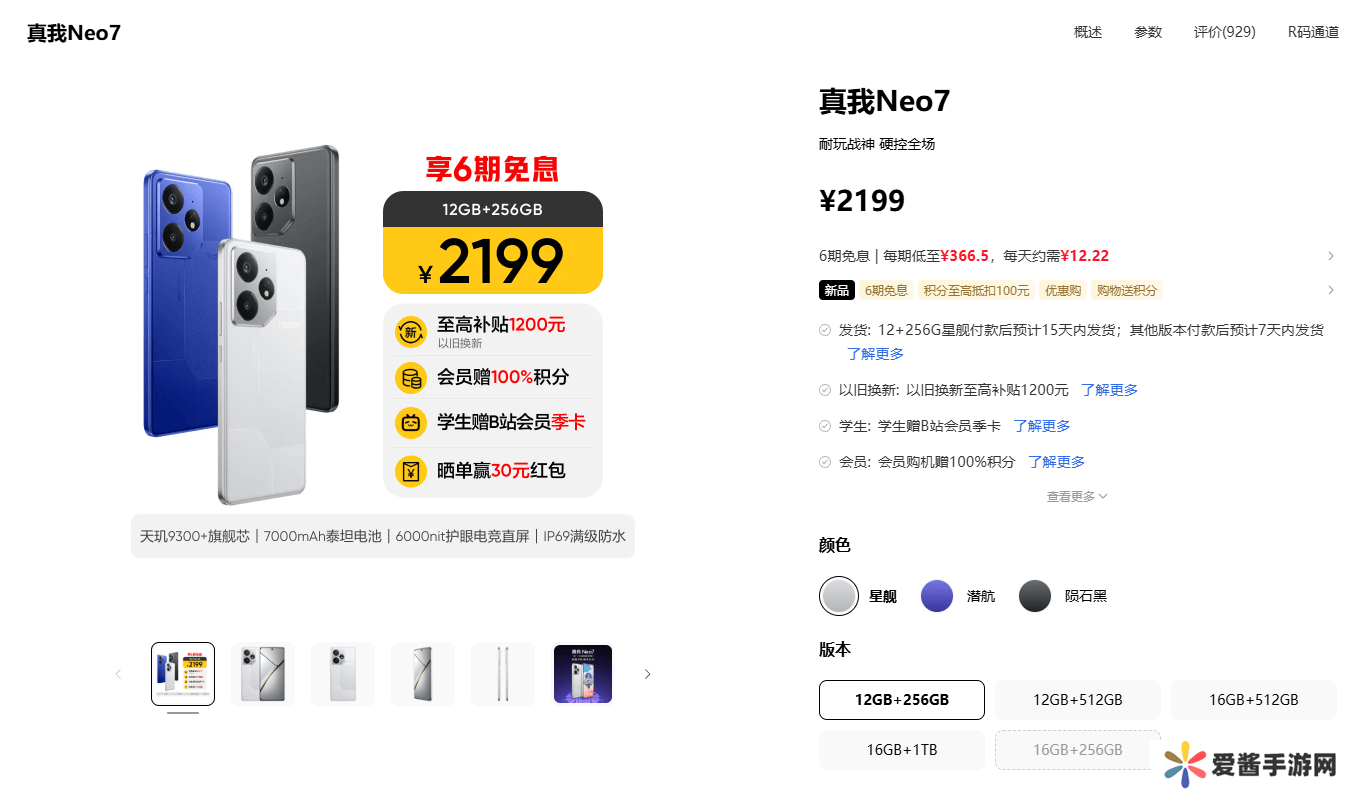The height and width of the screenshot is (790, 1350).
Task: Expand the promotion tags row chevron
Action: [x=1331, y=290]
